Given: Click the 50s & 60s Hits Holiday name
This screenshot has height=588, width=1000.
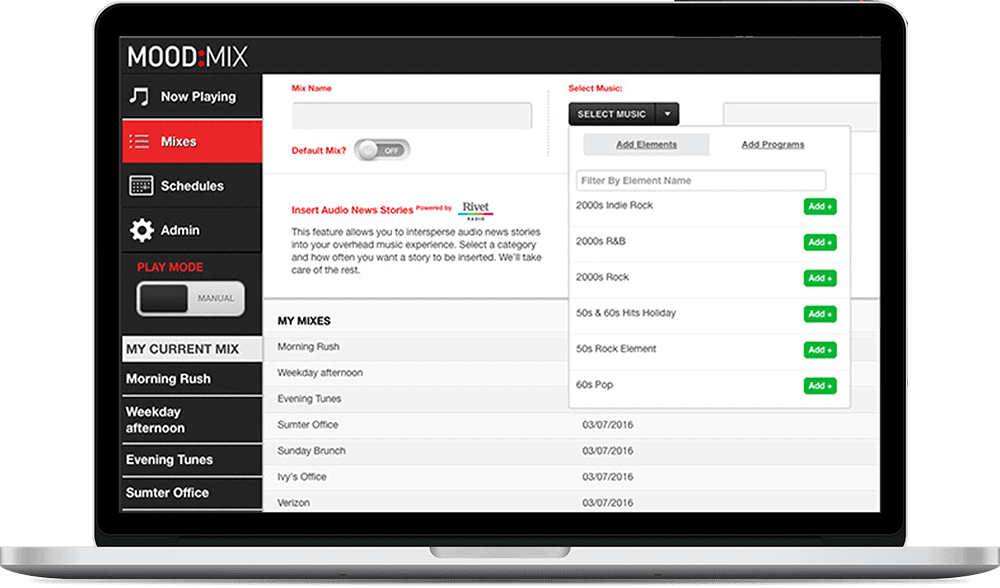Looking at the screenshot, I should [626, 313].
